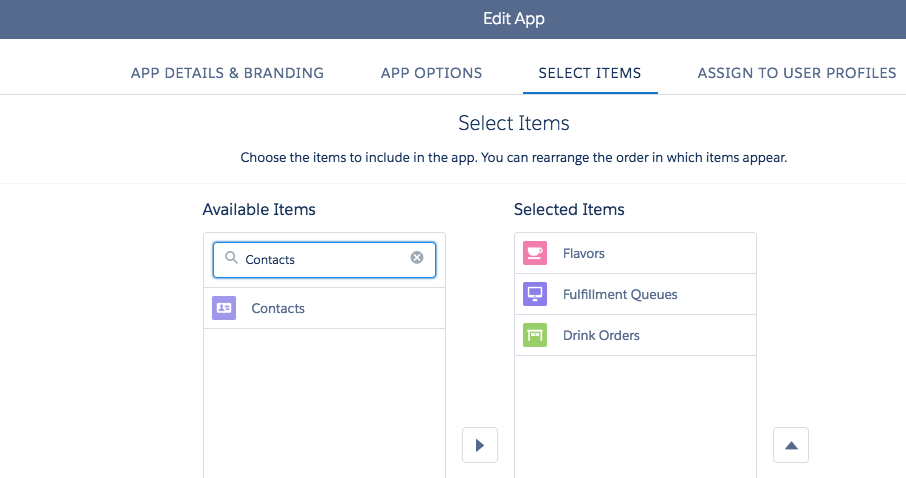Switch to the App Options tab

point(431,73)
